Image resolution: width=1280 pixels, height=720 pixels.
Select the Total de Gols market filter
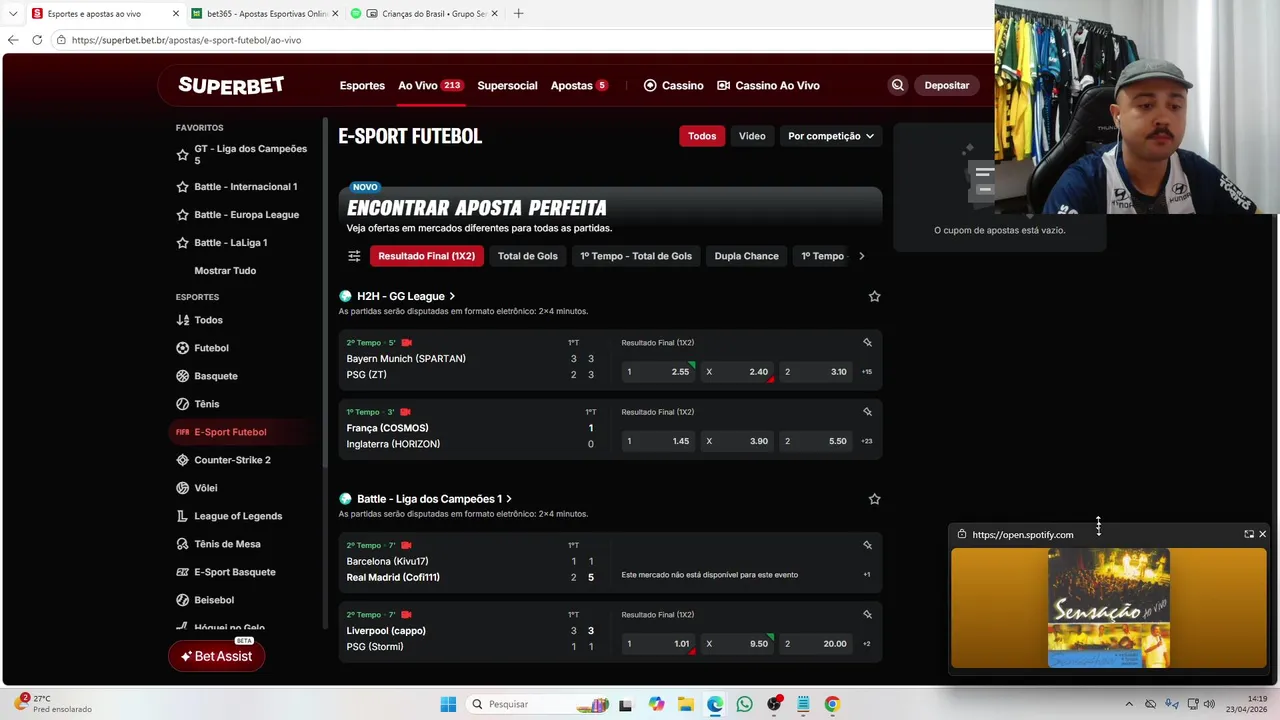point(528,256)
